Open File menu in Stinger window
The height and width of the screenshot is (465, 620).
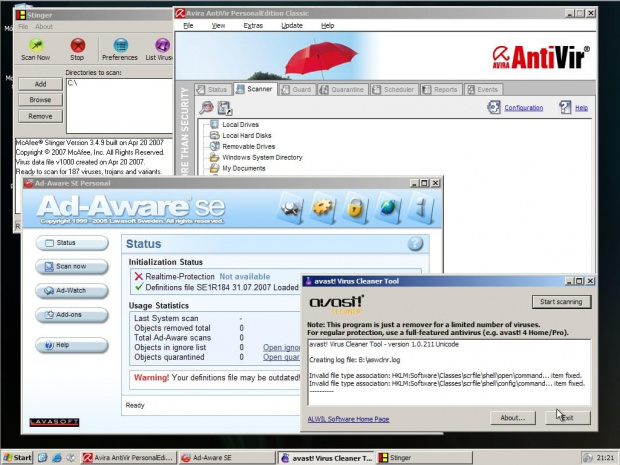click(x=23, y=26)
